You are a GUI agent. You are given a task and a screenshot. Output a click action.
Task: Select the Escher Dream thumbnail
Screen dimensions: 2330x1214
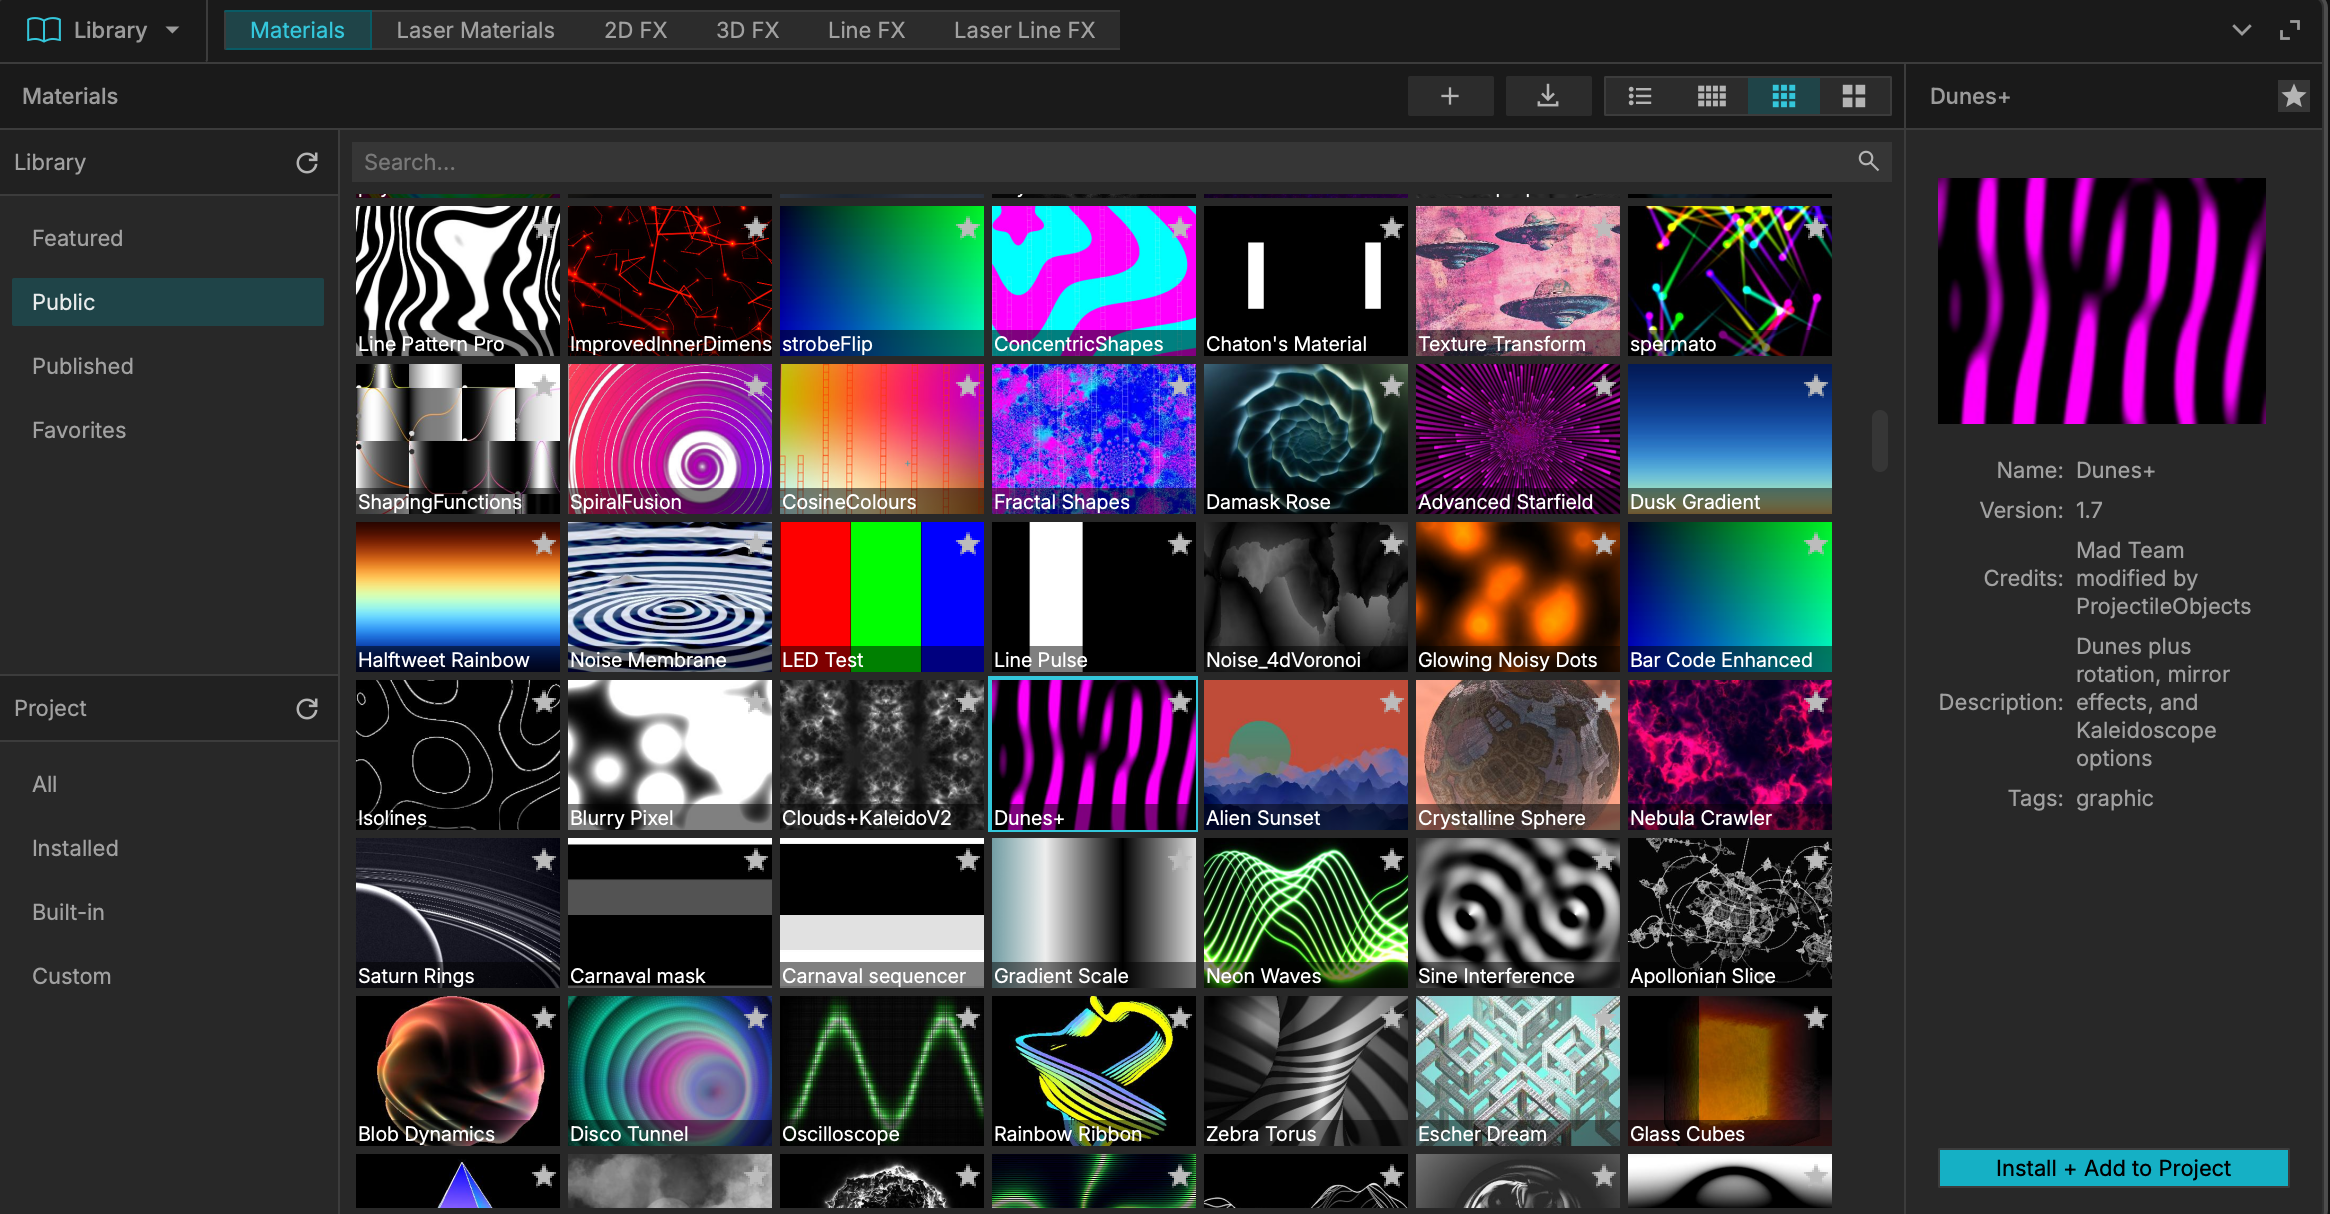(x=1518, y=1071)
